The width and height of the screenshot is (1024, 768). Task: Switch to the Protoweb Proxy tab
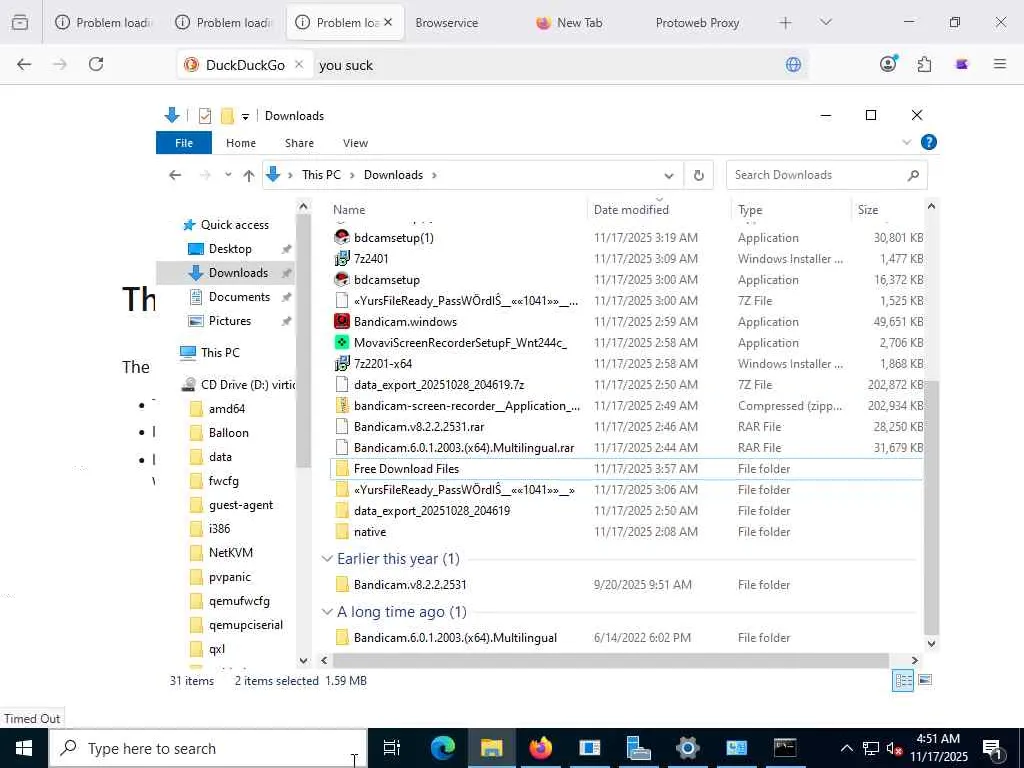[x=697, y=23]
